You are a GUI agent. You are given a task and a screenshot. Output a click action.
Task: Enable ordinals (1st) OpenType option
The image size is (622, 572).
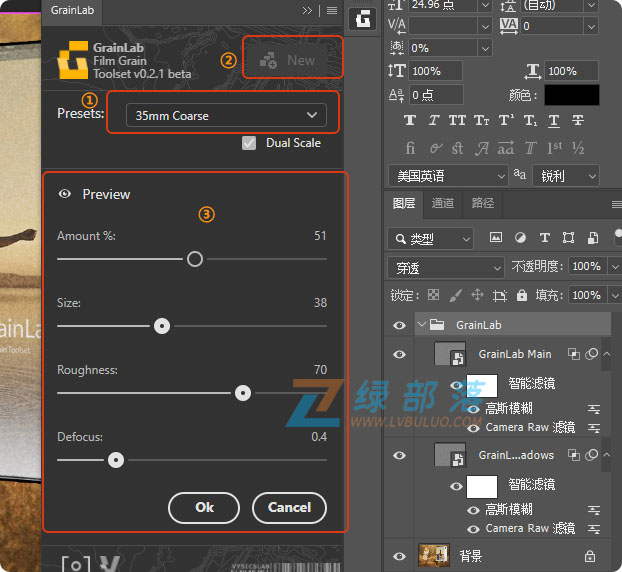[x=554, y=148]
